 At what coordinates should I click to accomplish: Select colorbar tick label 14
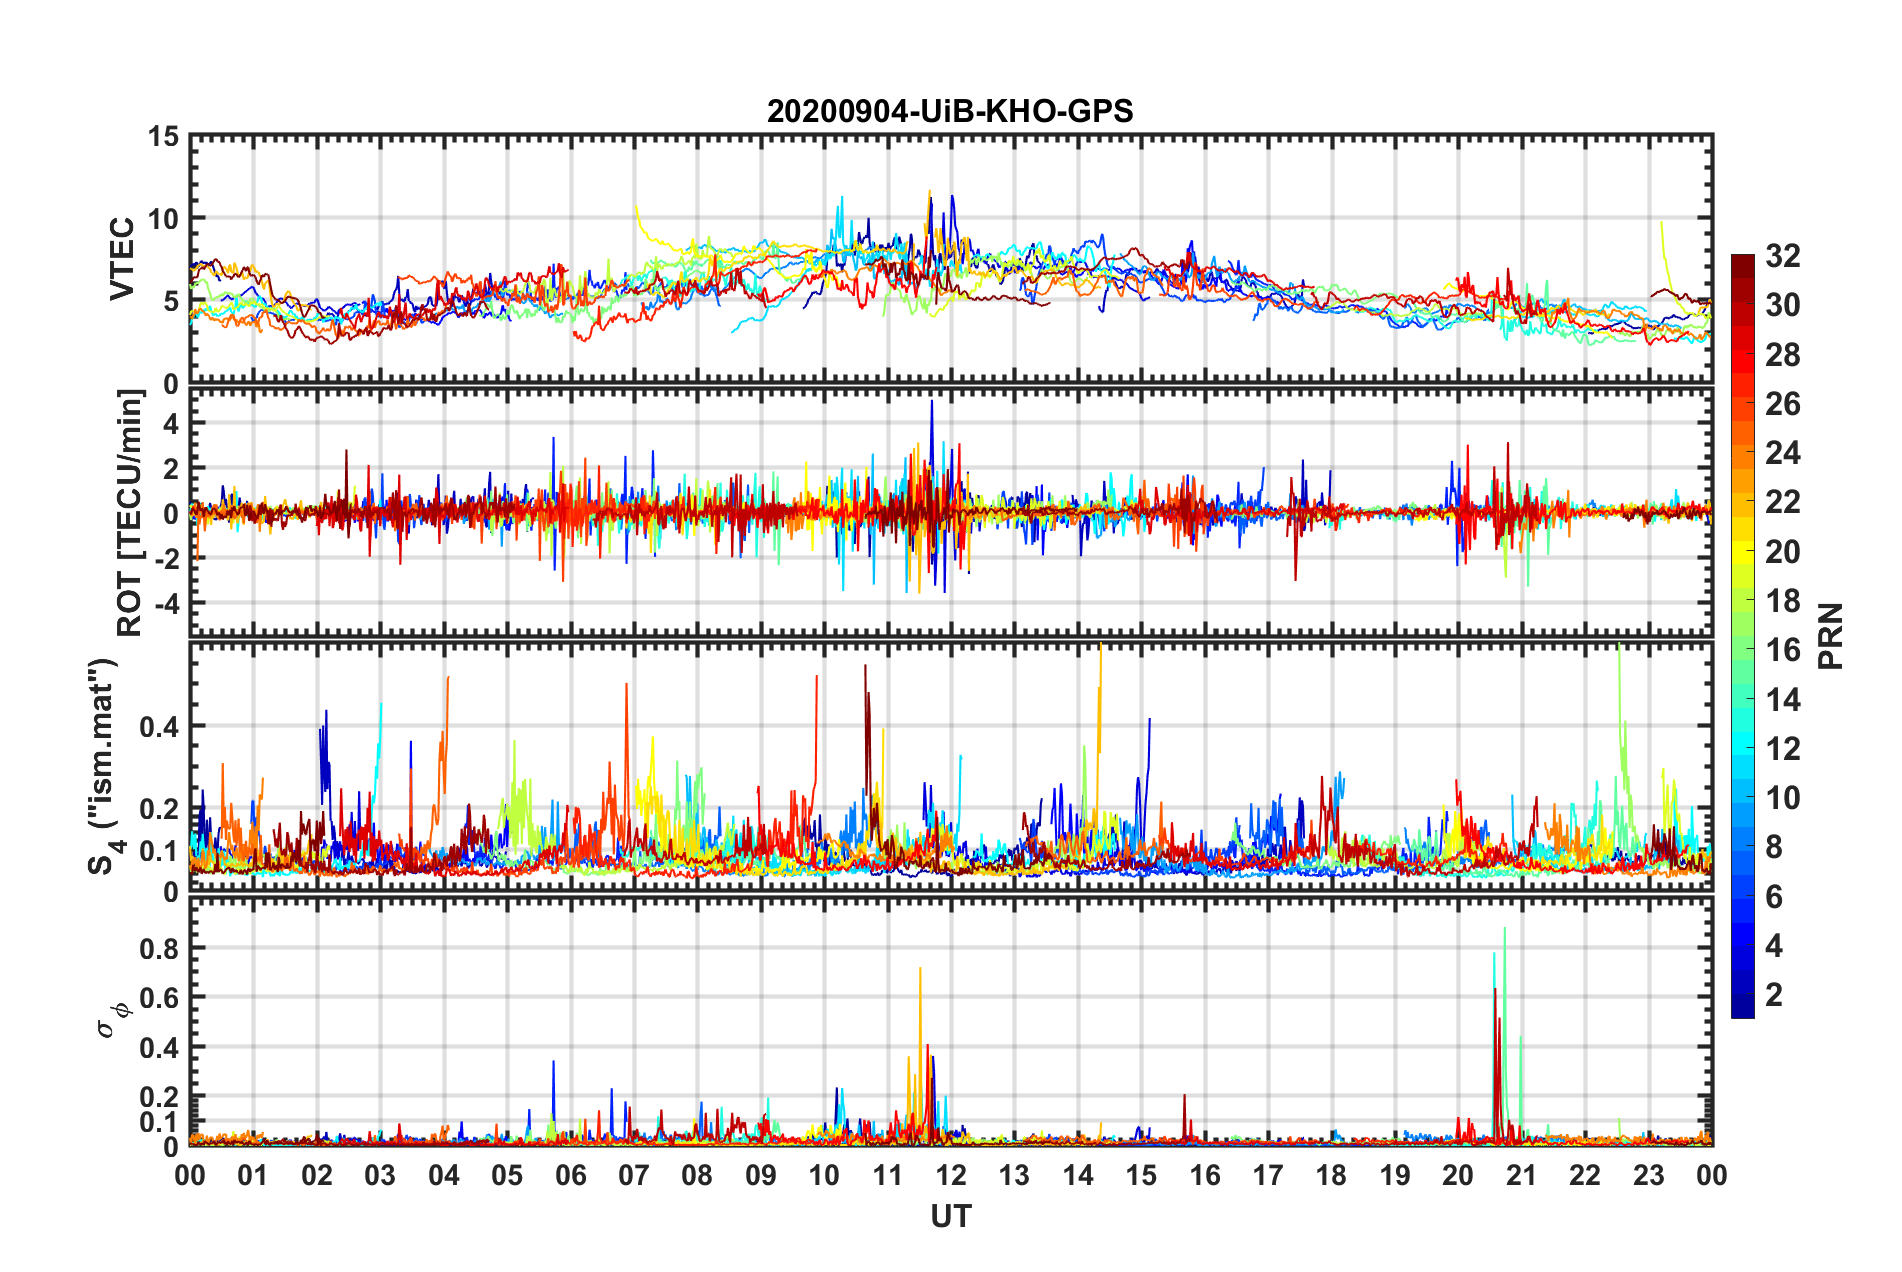1782,700
